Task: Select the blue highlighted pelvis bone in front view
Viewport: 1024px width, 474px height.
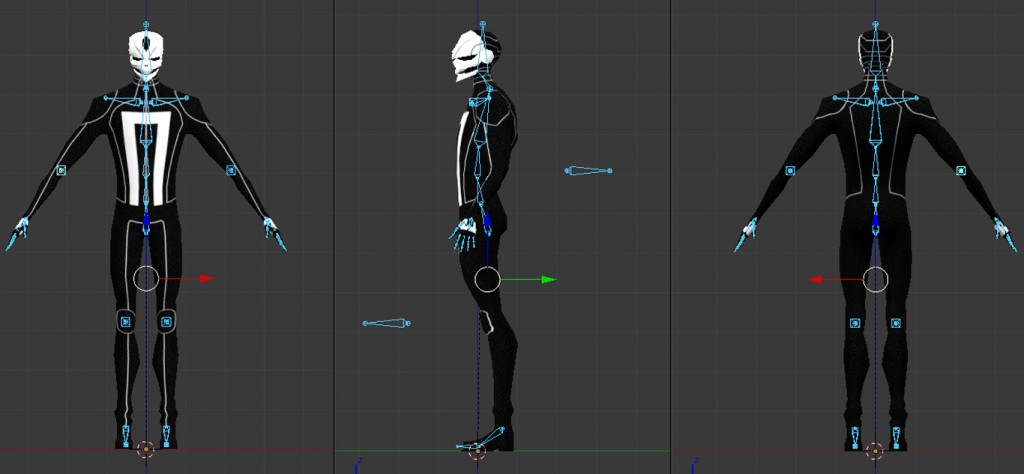Action: pos(146,220)
